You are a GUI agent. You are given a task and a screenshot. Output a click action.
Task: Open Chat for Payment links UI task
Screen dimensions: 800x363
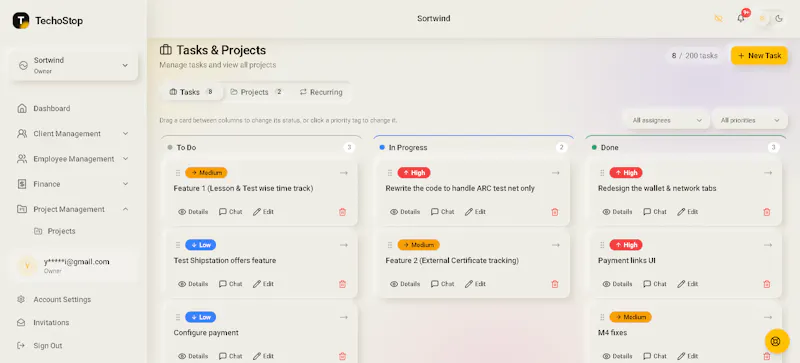tap(655, 284)
